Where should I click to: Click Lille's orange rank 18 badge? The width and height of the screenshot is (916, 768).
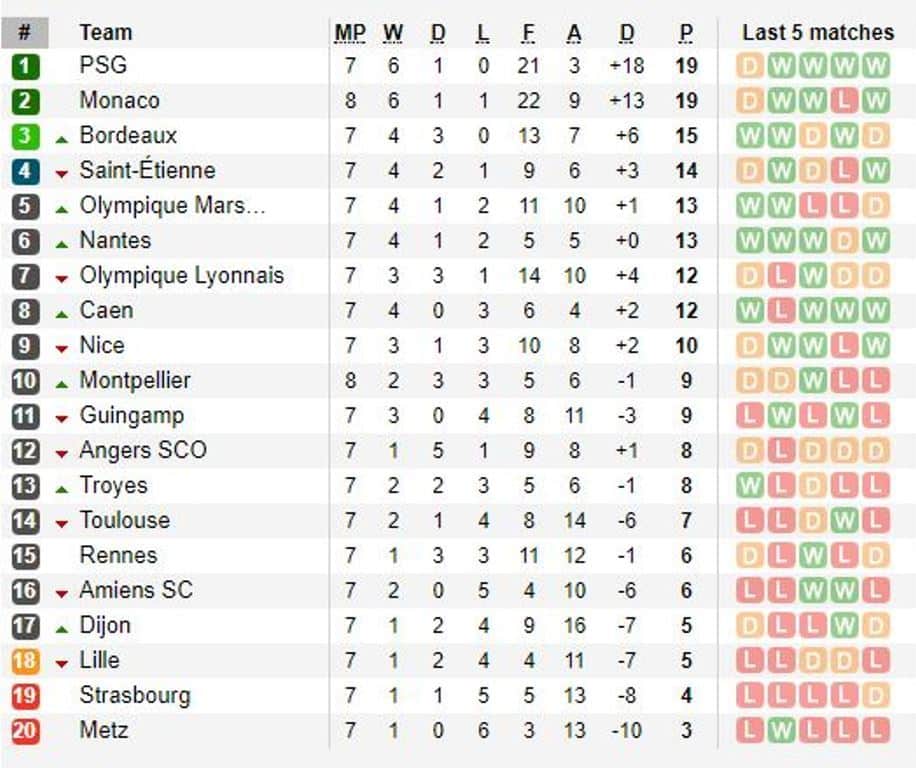[25, 661]
